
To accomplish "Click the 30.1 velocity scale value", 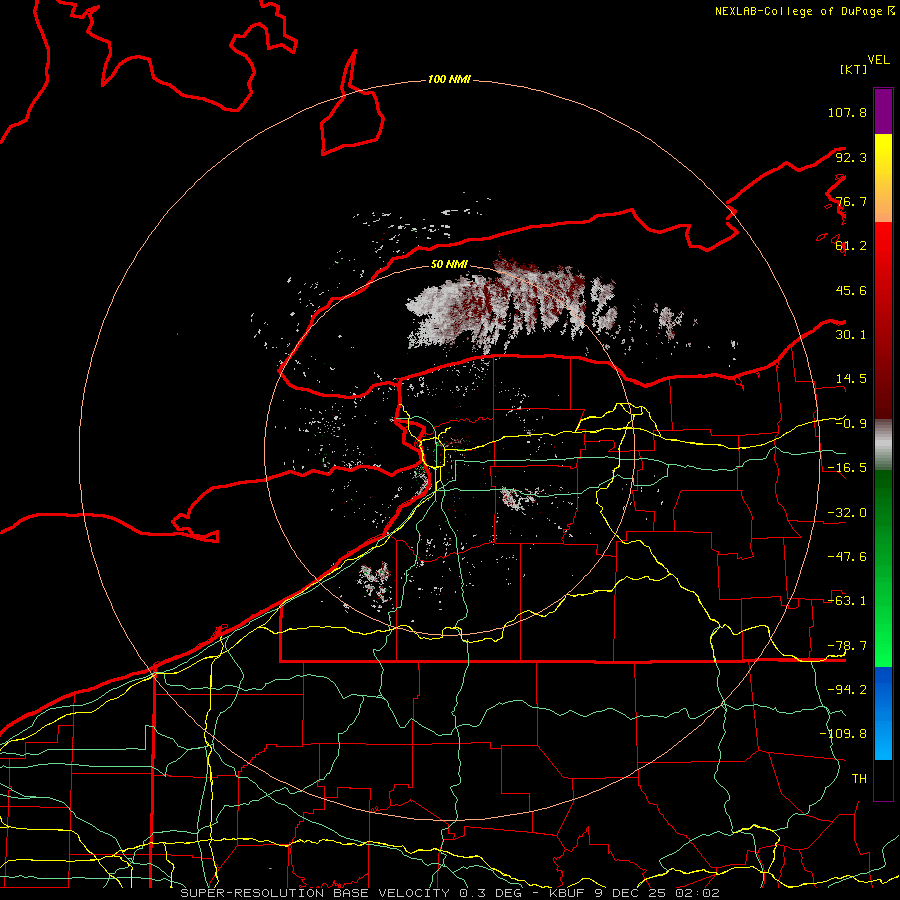I will [x=851, y=335].
